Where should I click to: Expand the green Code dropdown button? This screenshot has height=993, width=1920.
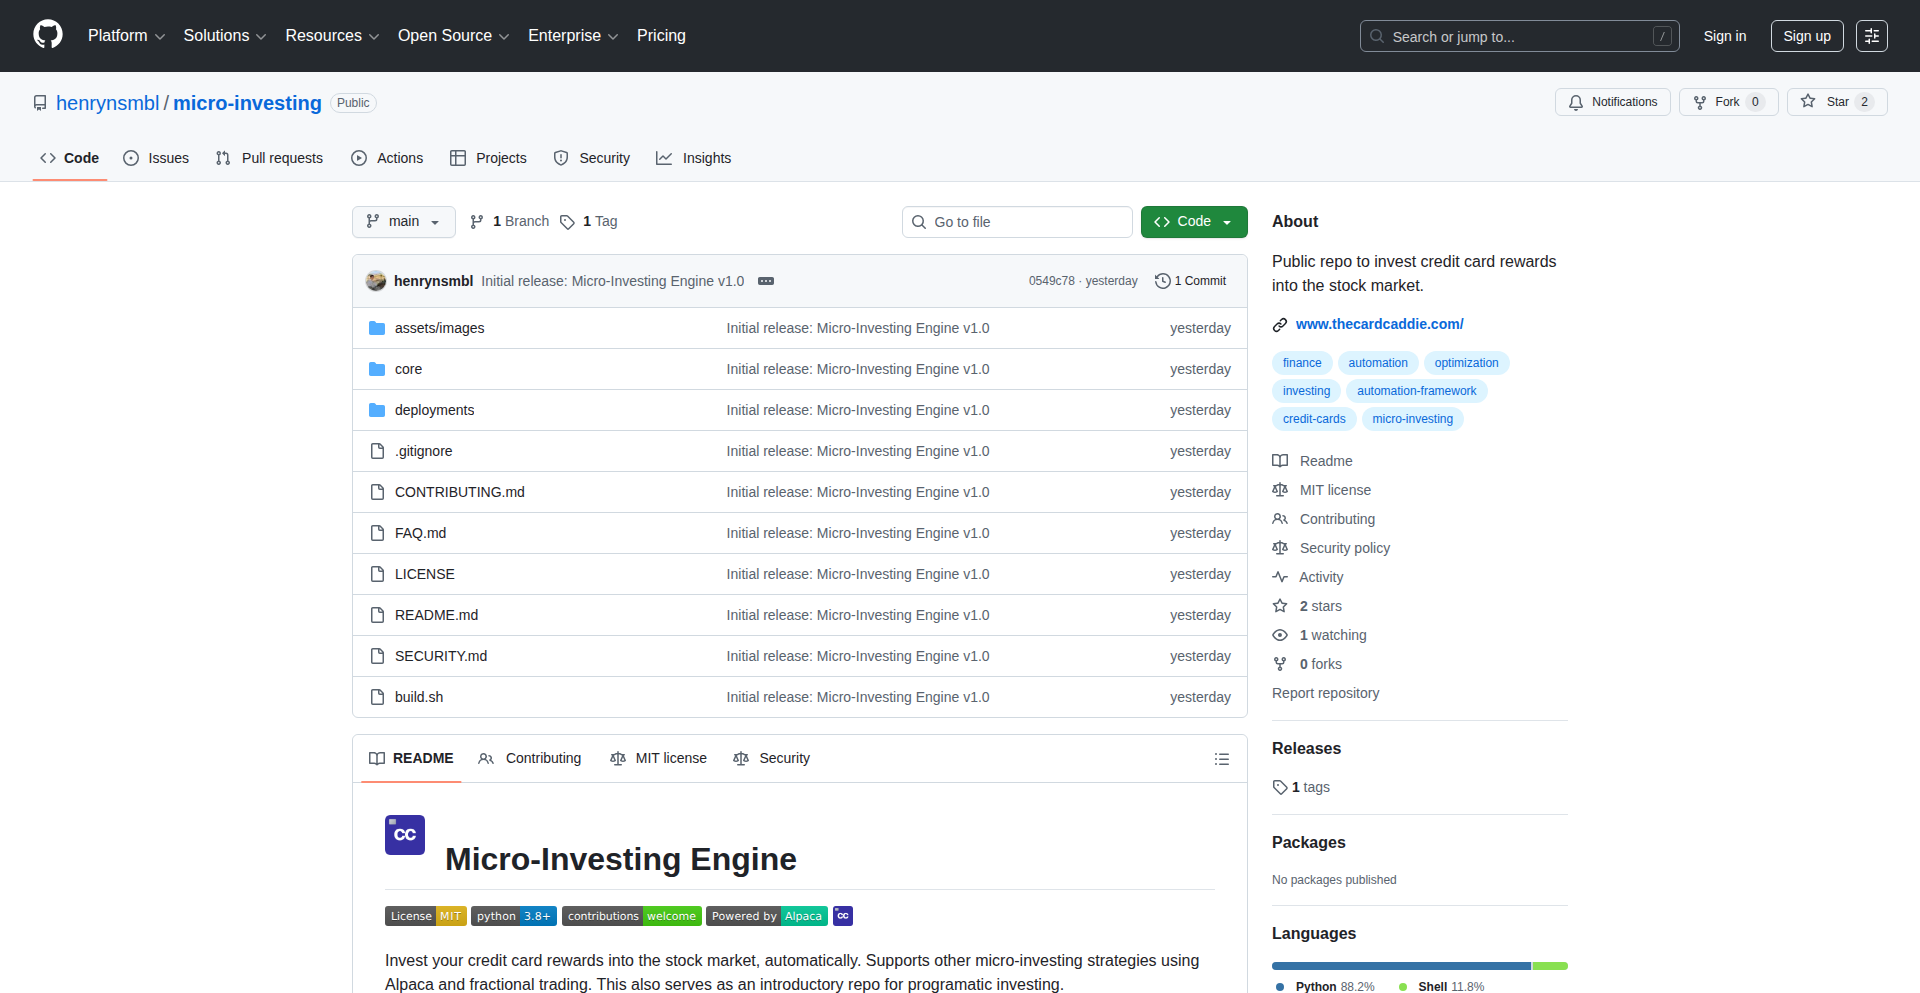(1193, 222)
